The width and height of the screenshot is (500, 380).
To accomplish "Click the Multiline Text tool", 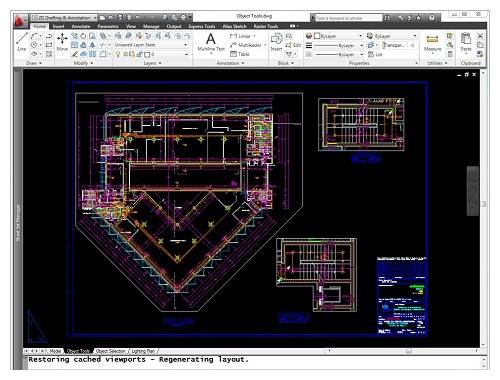I will point(211,42).
